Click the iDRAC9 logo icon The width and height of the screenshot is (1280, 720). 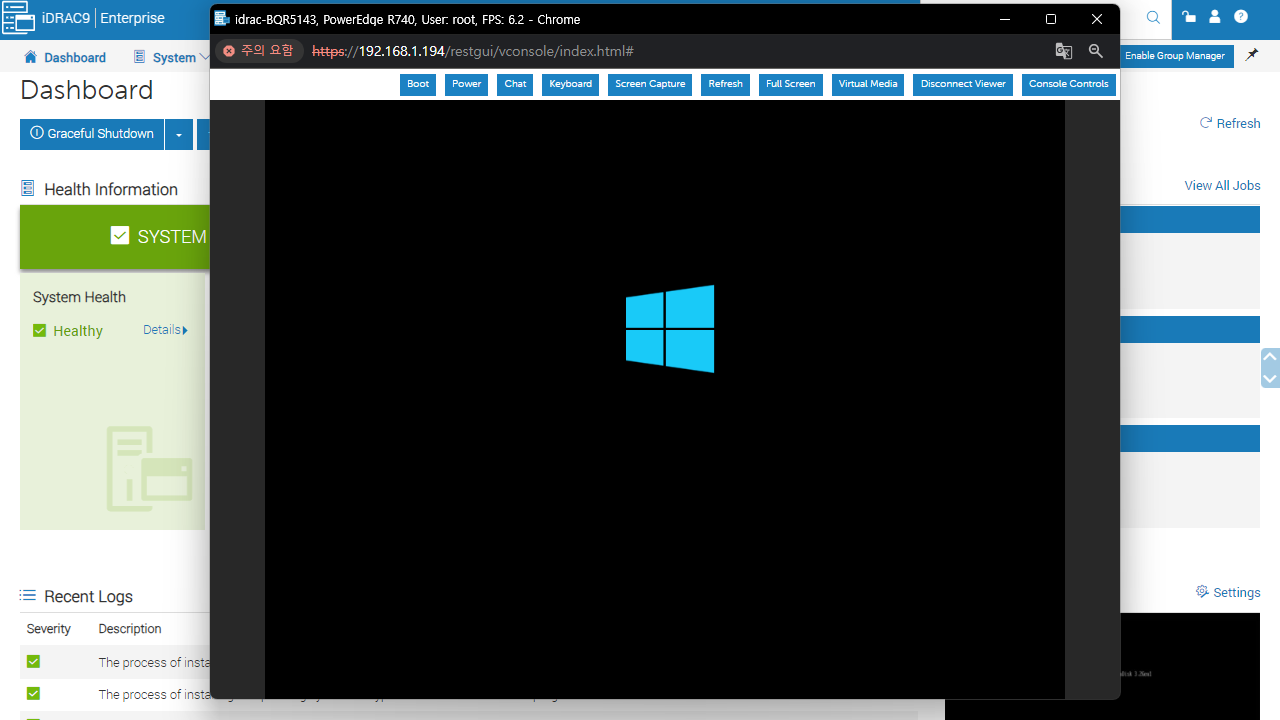[x=18, y=17]
